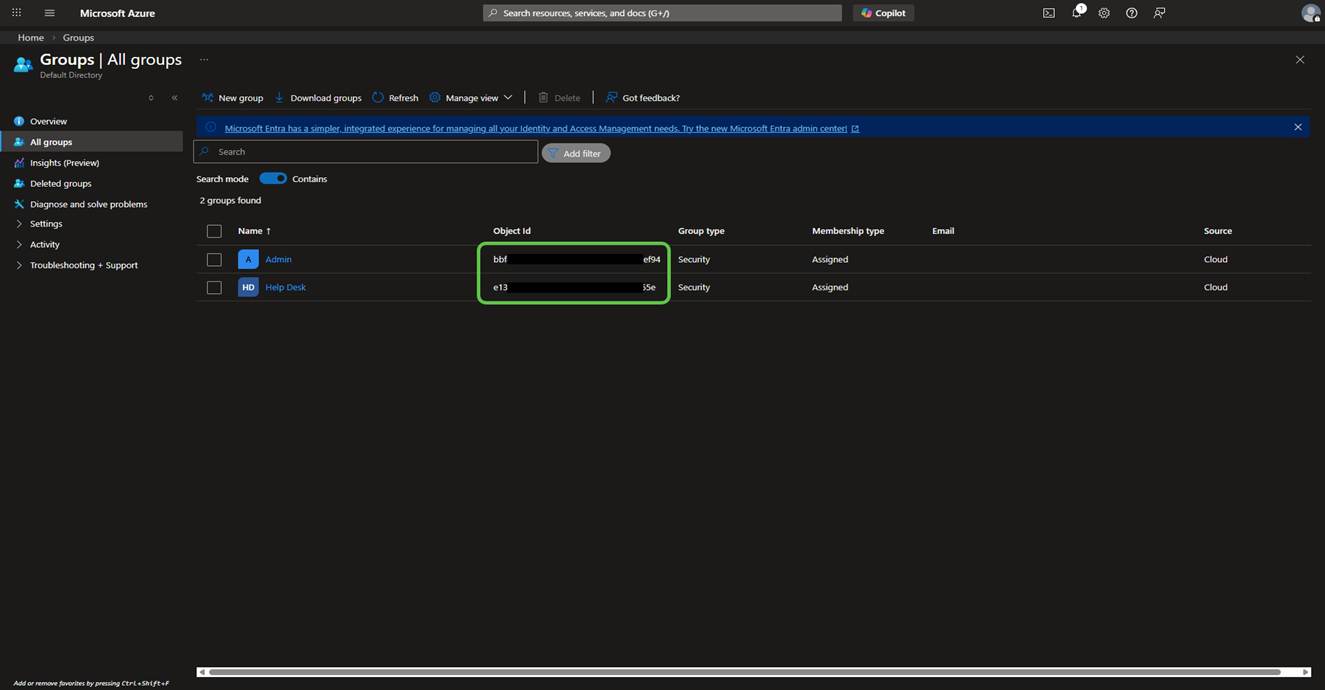Screen dimensions: 1325x690
Task: Click the New group button
Action: [232, 98]
